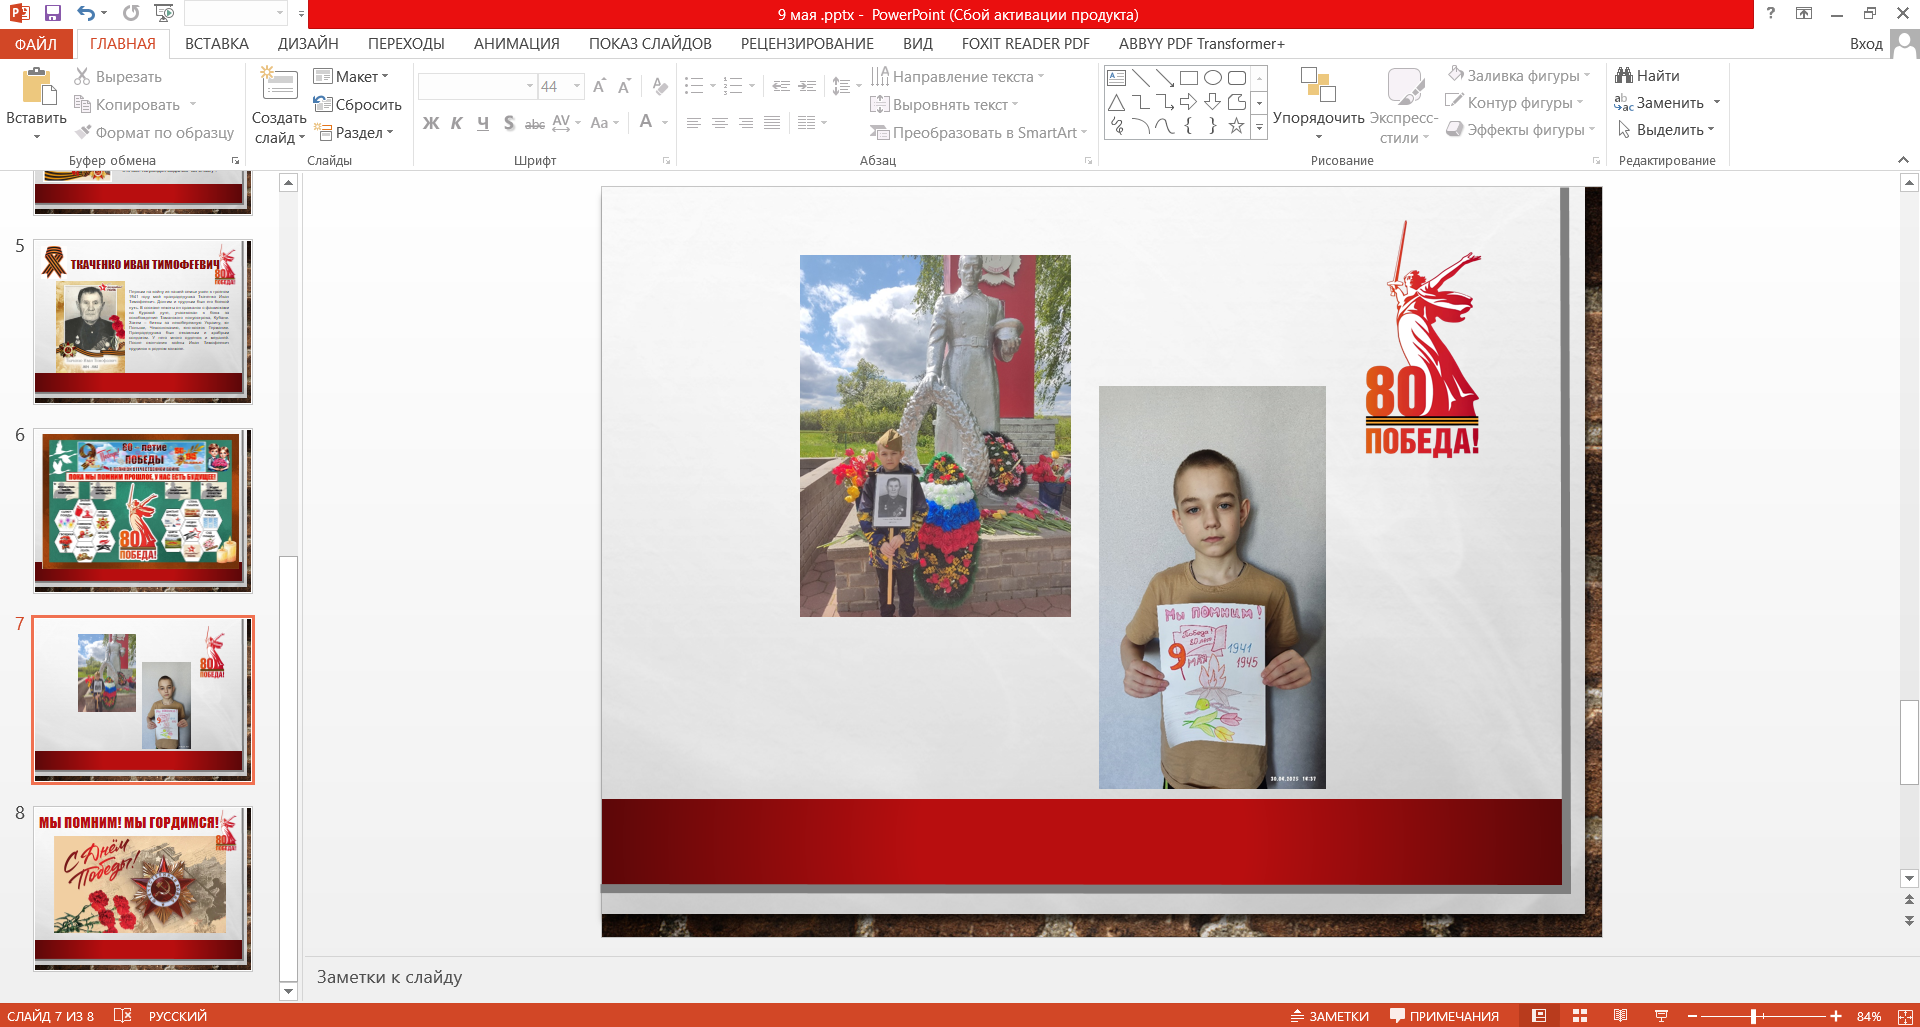Click the Cut (Вырезать) command
The width and height of the screenshot is (1920, 1027).
[118, 77]
